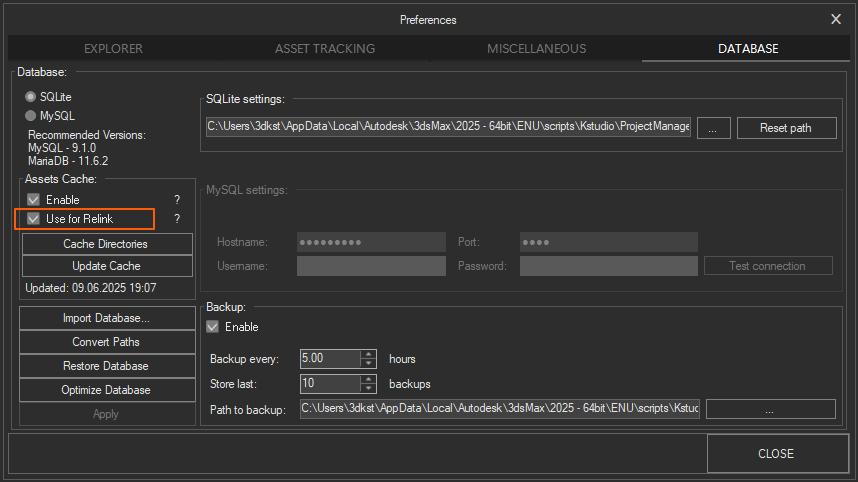The image size is (858, 482).
Task: Click the 'MariaDB - 11.6.2' version text
Action: point(68,161)
